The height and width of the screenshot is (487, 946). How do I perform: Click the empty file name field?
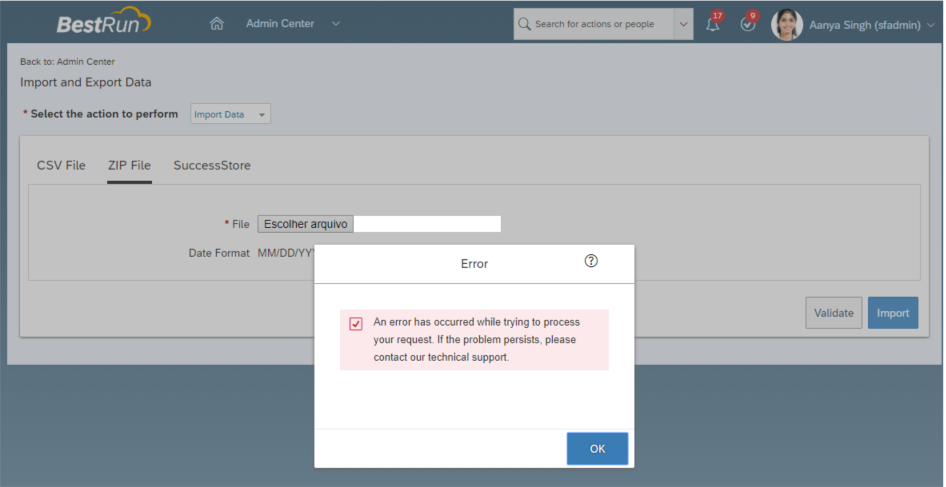coord(427,224)
